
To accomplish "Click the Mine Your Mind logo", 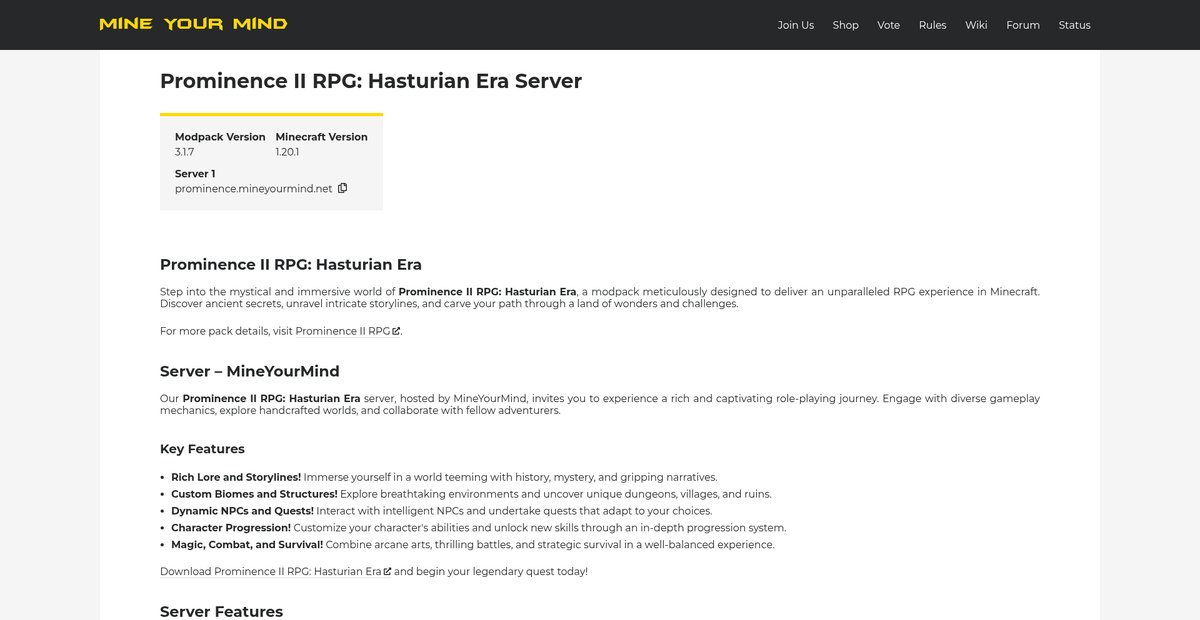I will (x=193, y=24).
